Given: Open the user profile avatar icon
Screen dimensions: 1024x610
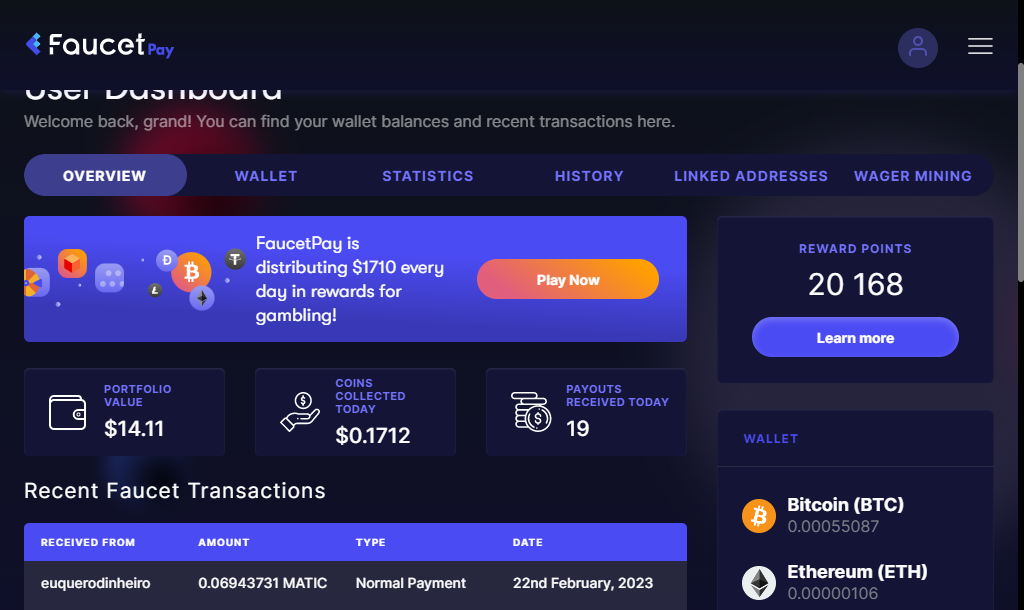Looking at the screenshot, I should pos(917,47).
